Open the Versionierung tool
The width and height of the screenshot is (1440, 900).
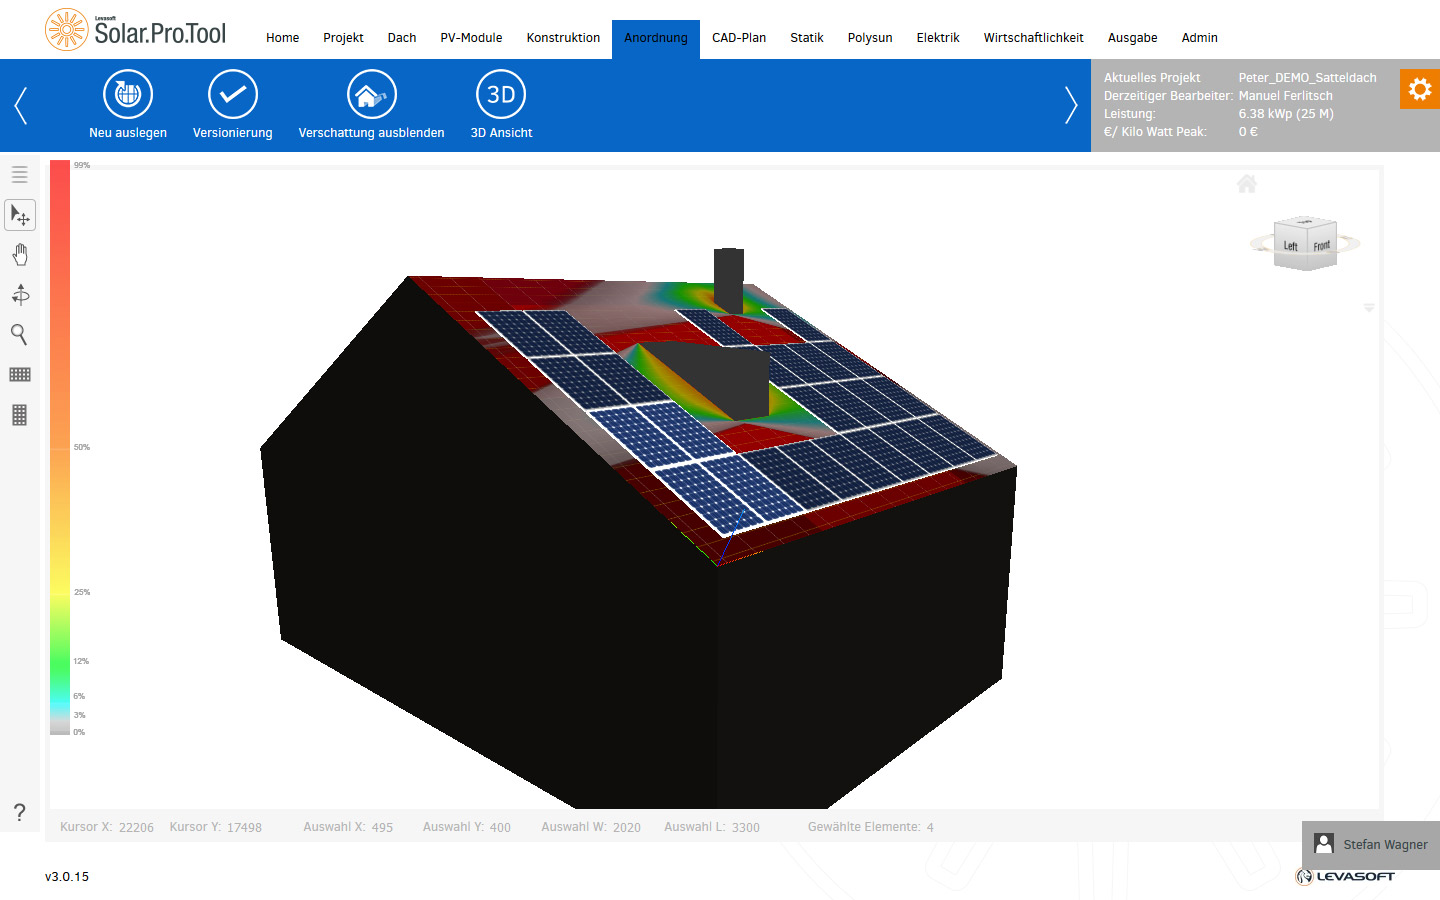pyautogui.click(x=233, y=95)
